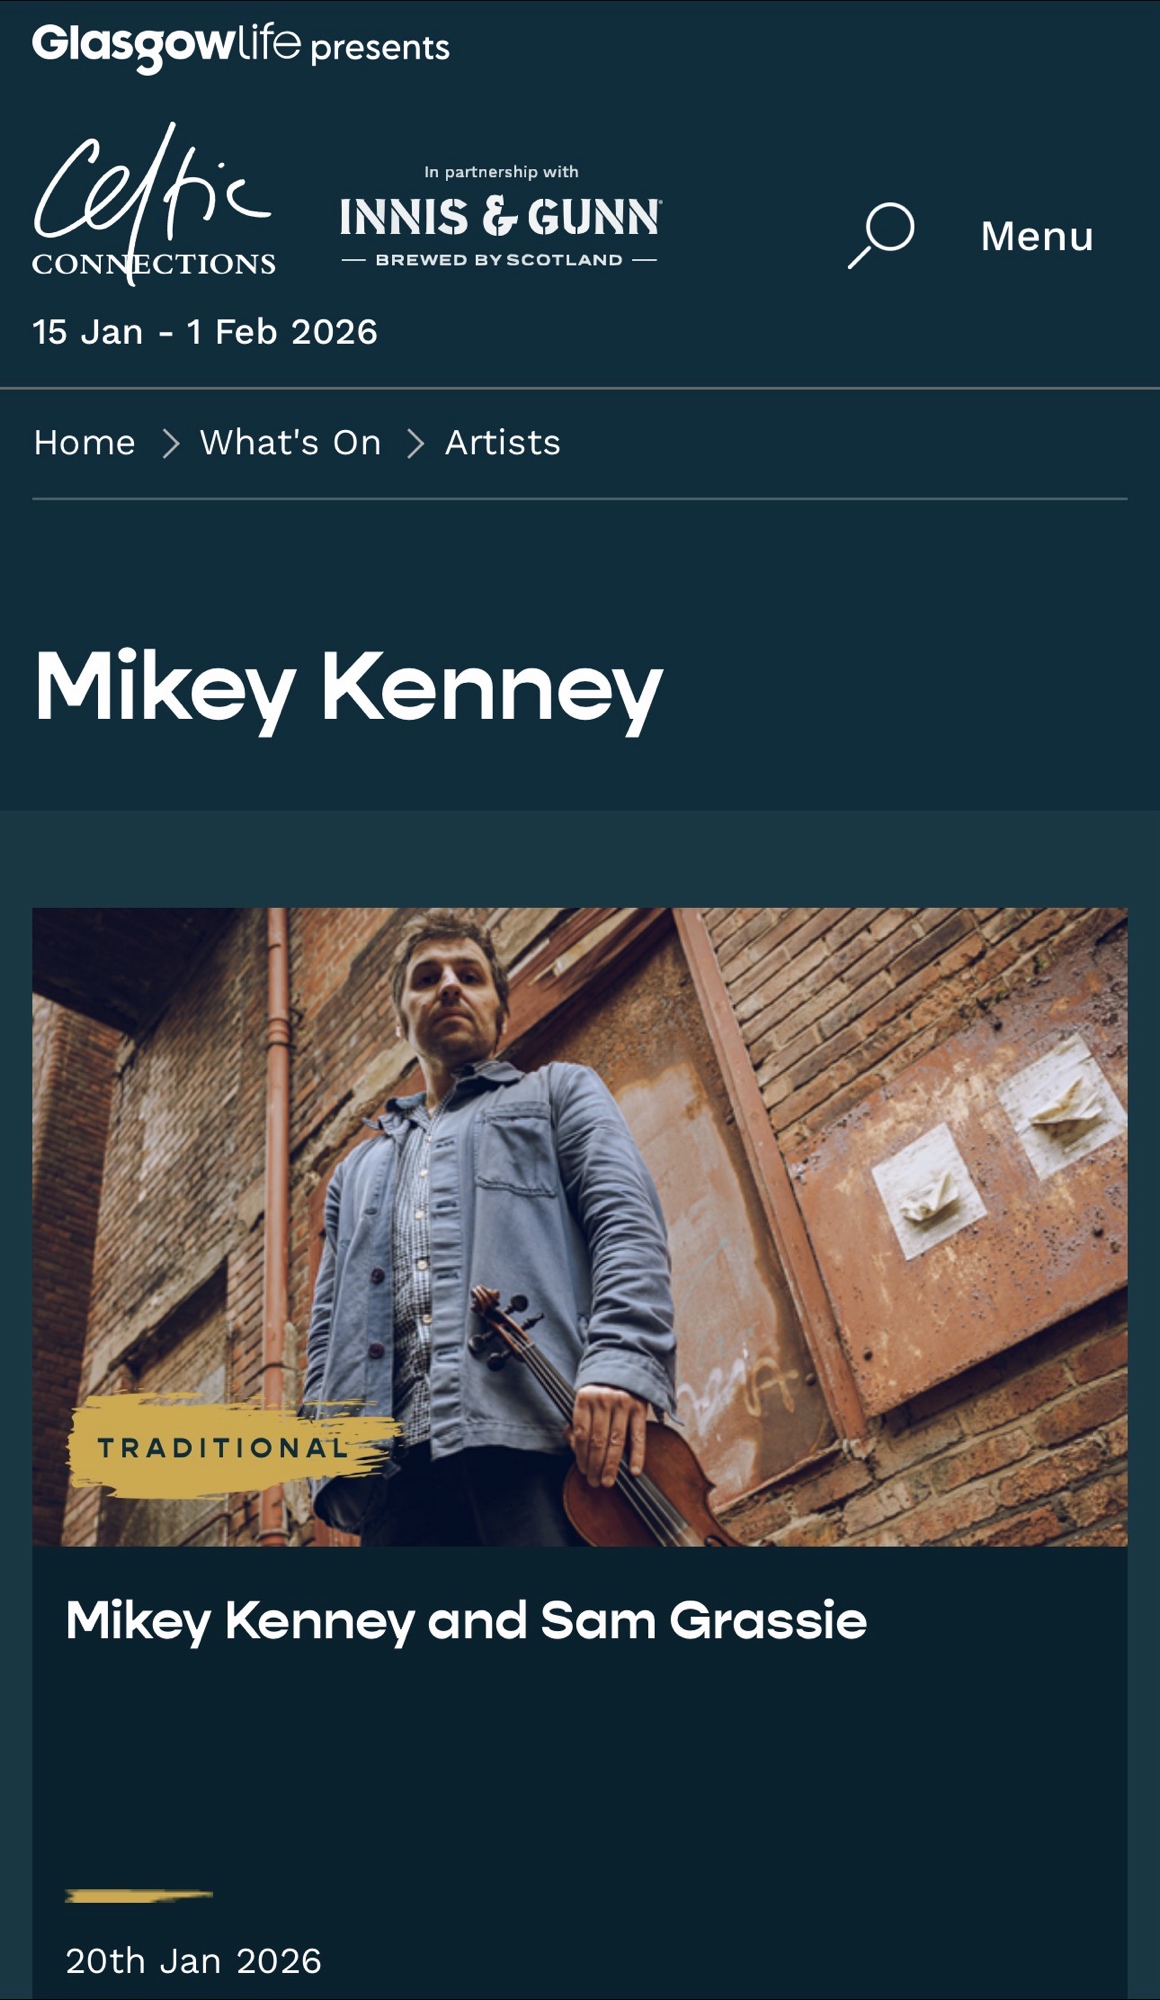This screenshot has height=2000, width=1160.
Task: Click the chevron arrow after Home
Action: coord(171,443)
